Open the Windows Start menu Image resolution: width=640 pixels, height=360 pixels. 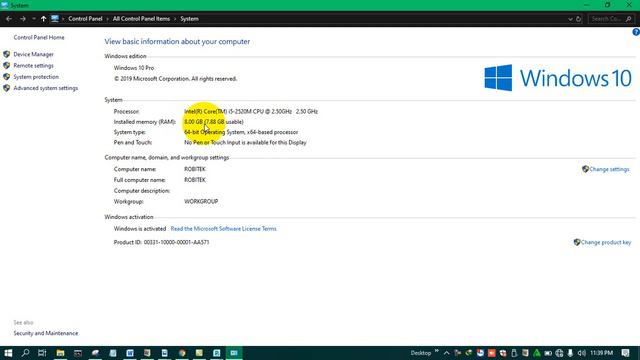8,353
